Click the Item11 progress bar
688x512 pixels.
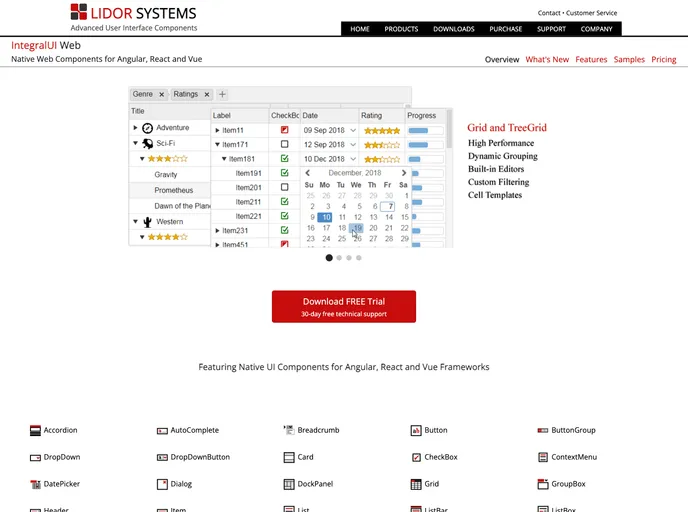coord(425,131)
